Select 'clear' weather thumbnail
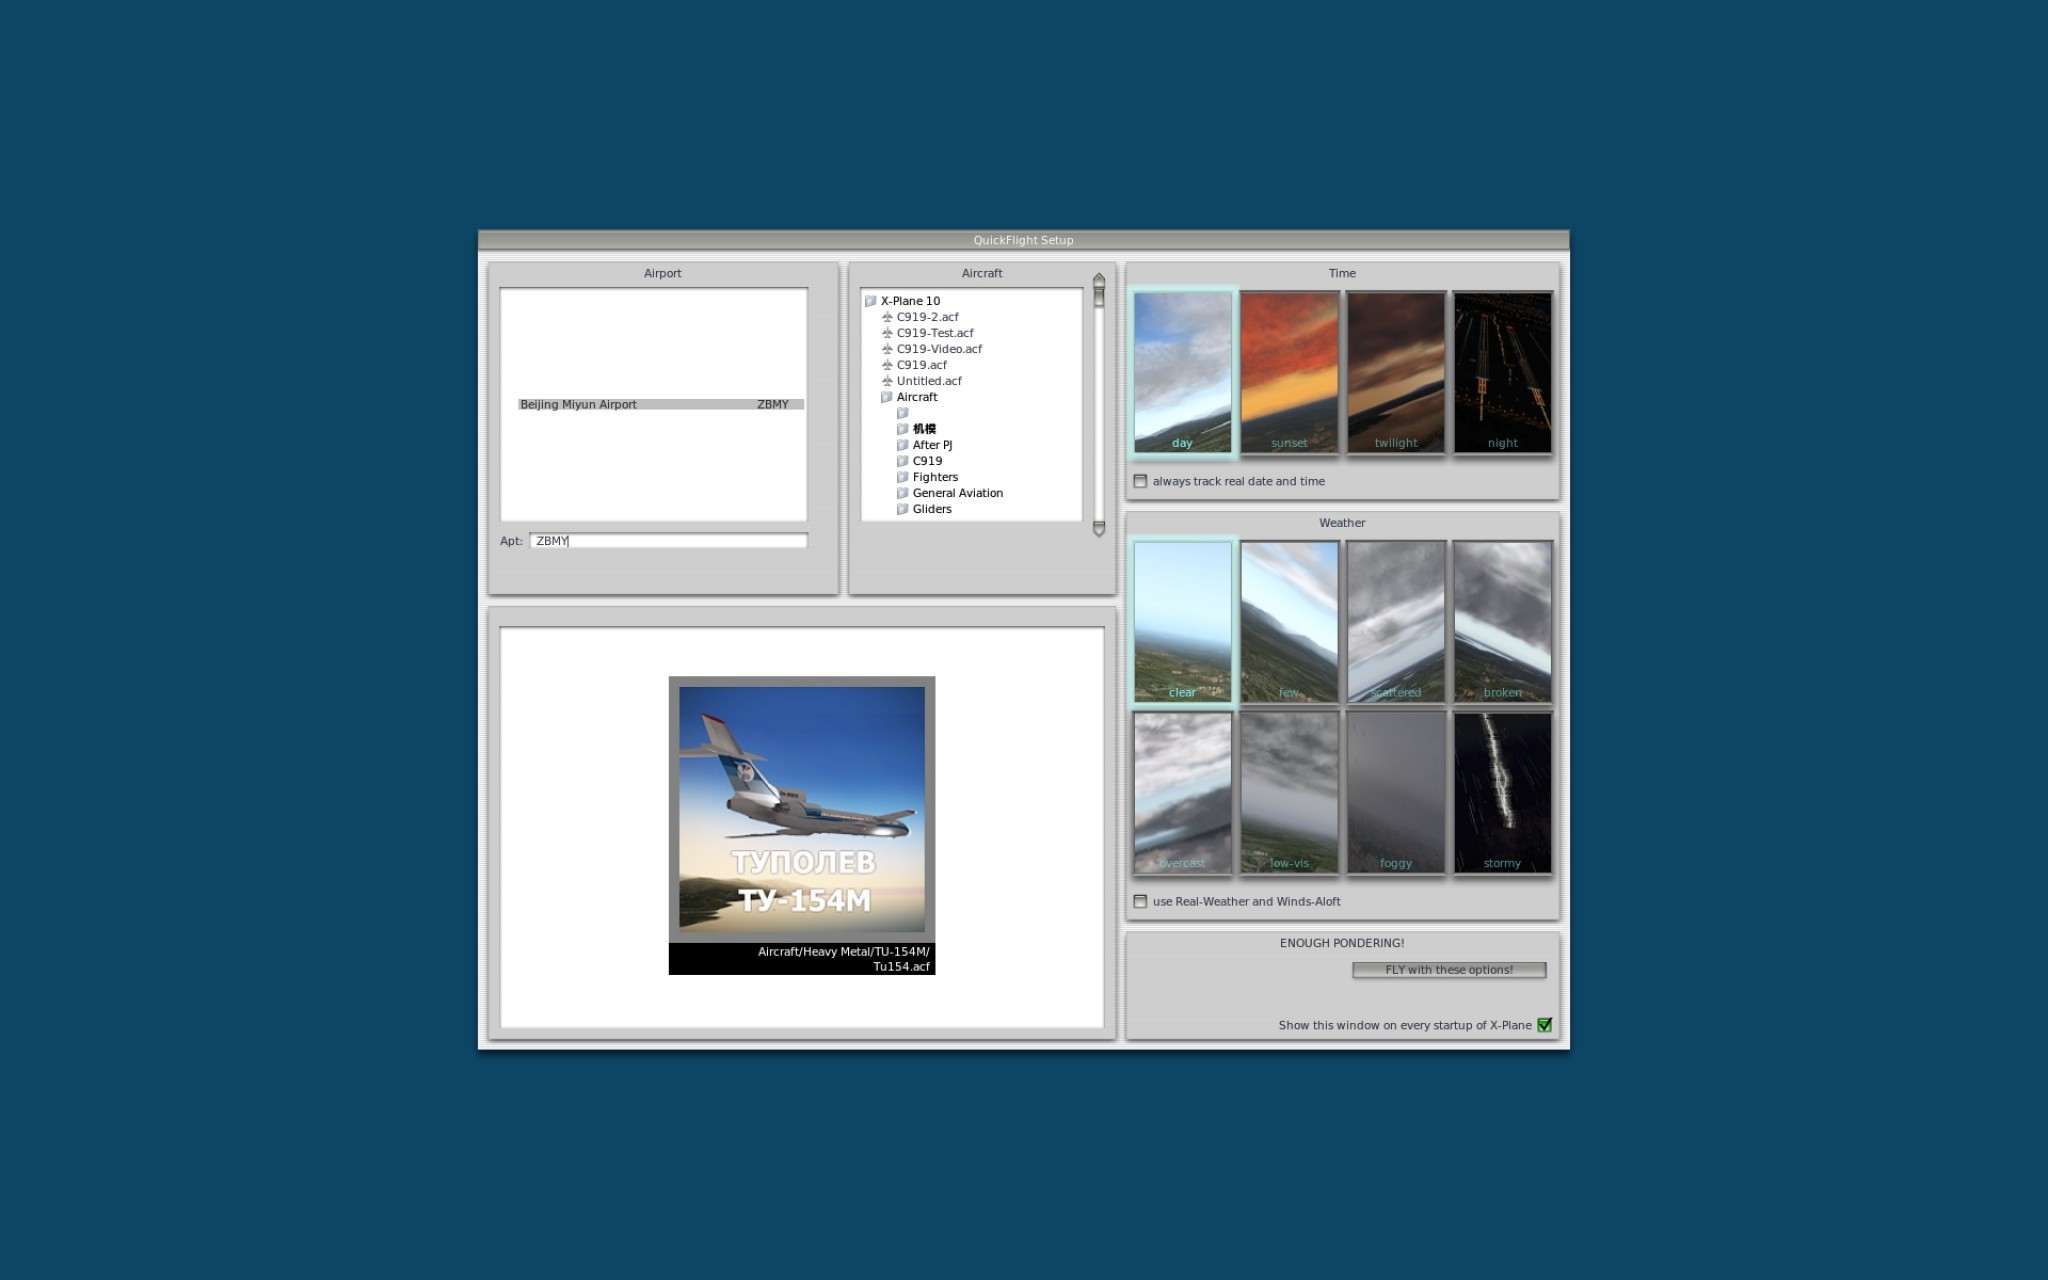This screenshot has width=2048, height=1280. 1182,621
